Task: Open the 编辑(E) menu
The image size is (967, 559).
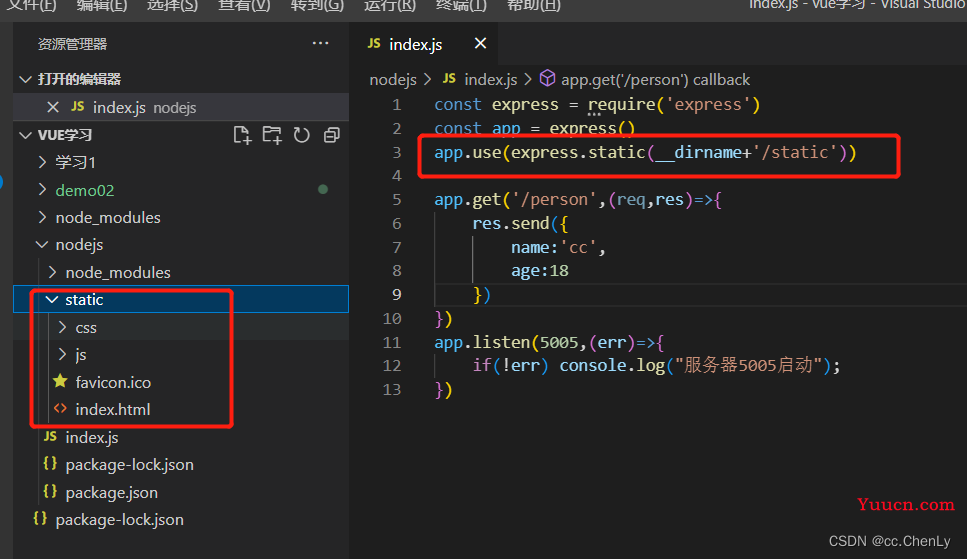Action: pos(102,6)
